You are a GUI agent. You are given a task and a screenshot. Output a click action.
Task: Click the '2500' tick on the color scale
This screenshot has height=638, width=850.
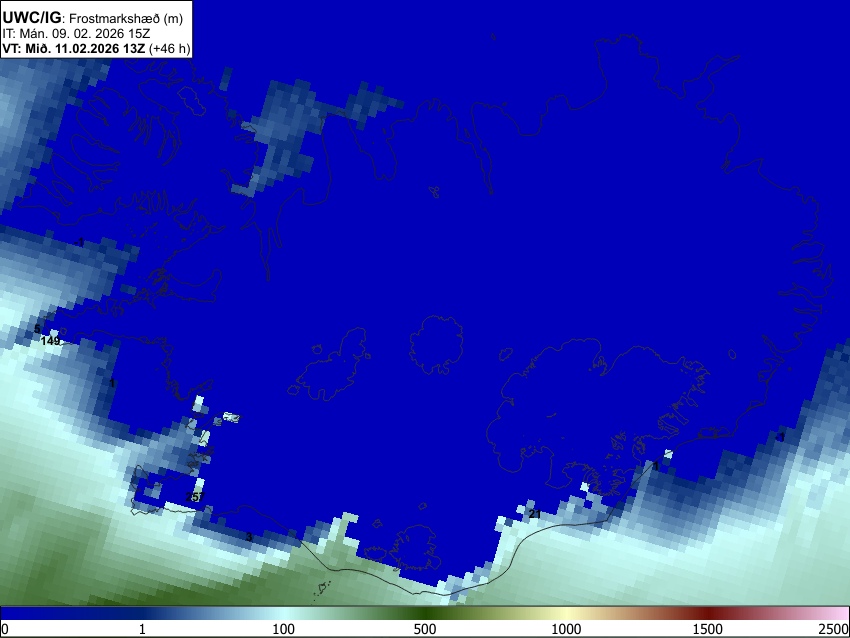pyautogui.click(x=834, y=629)
